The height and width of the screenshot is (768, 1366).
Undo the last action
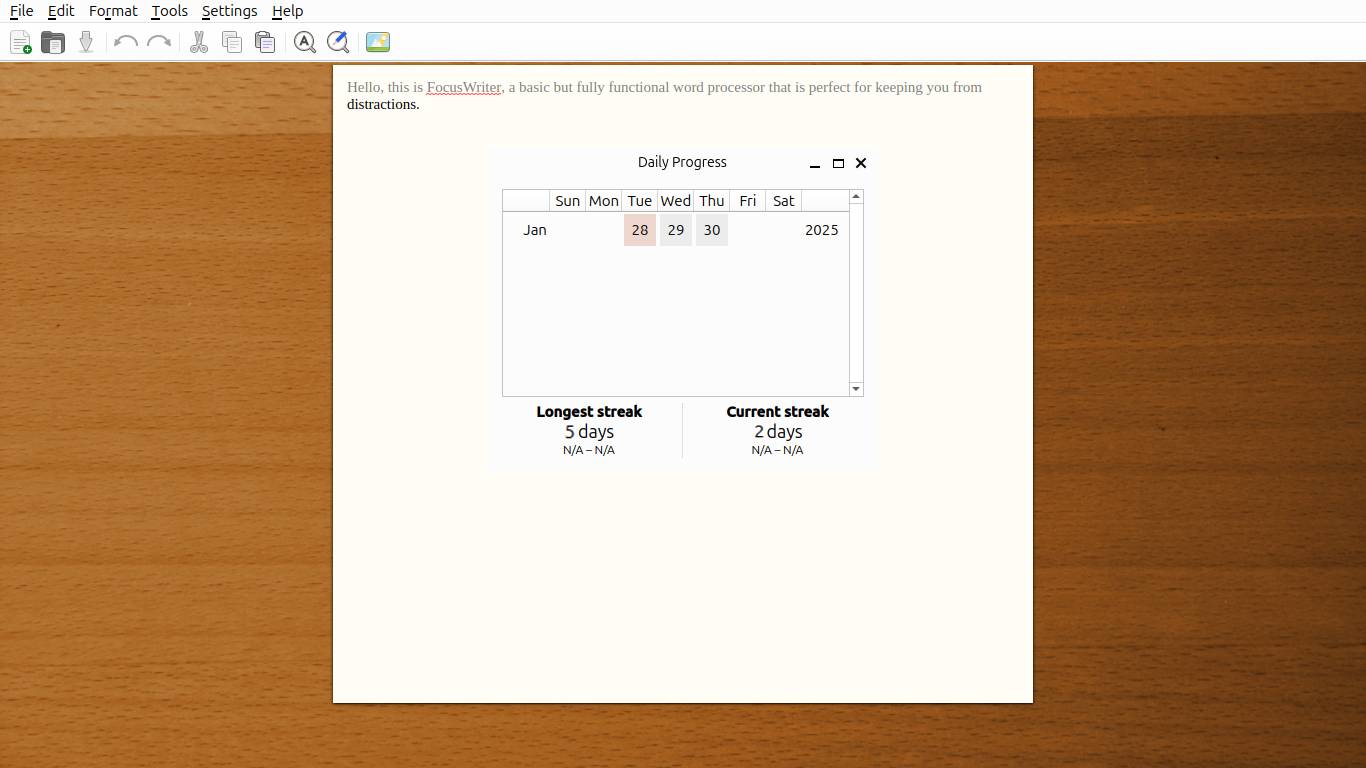pyautogui.click(x=125, y=42)
